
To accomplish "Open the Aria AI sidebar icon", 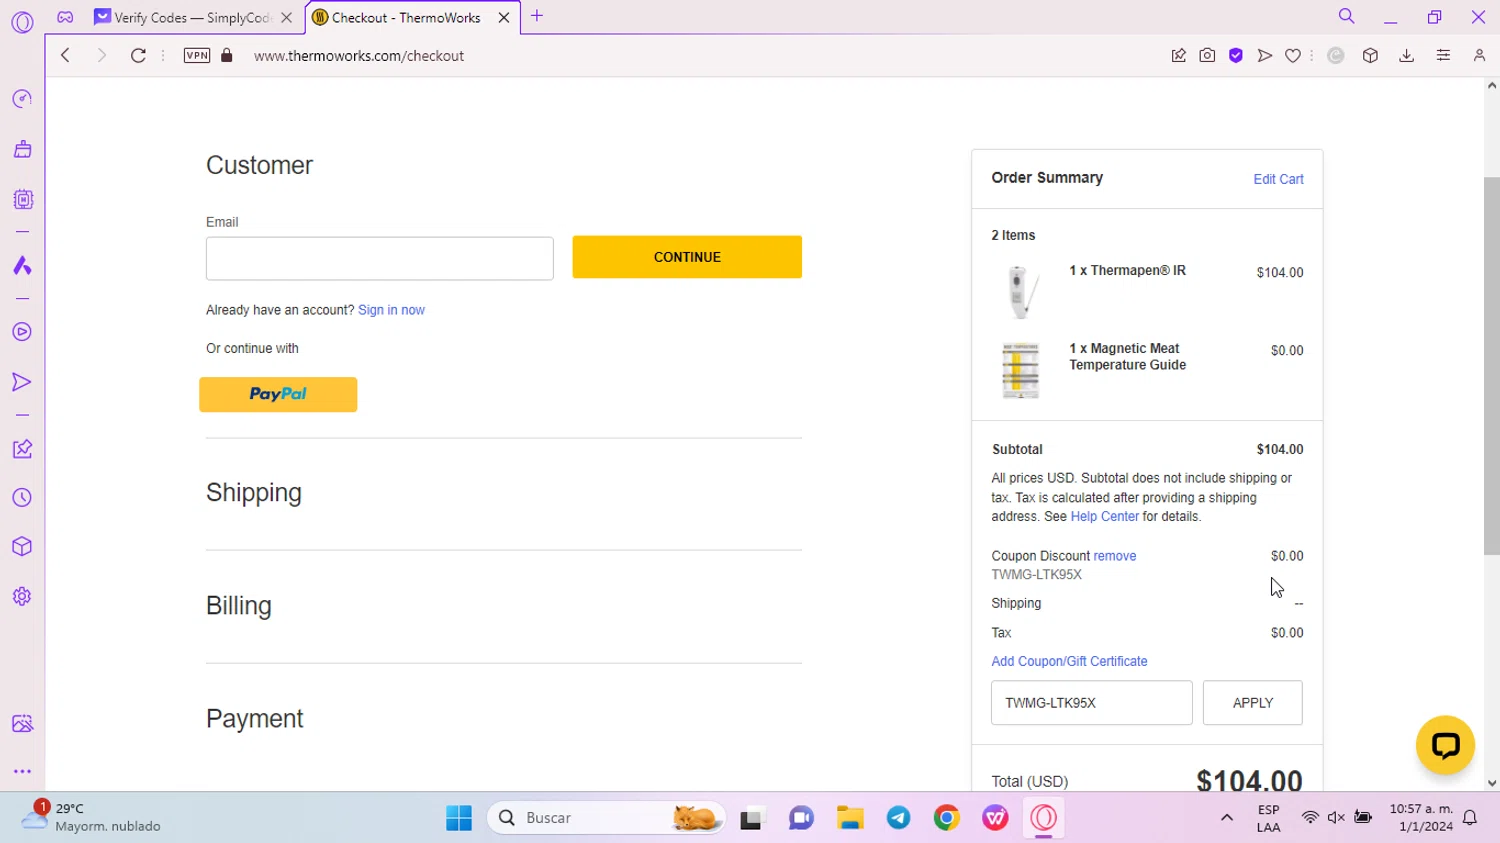I will (x=22, y=265).
